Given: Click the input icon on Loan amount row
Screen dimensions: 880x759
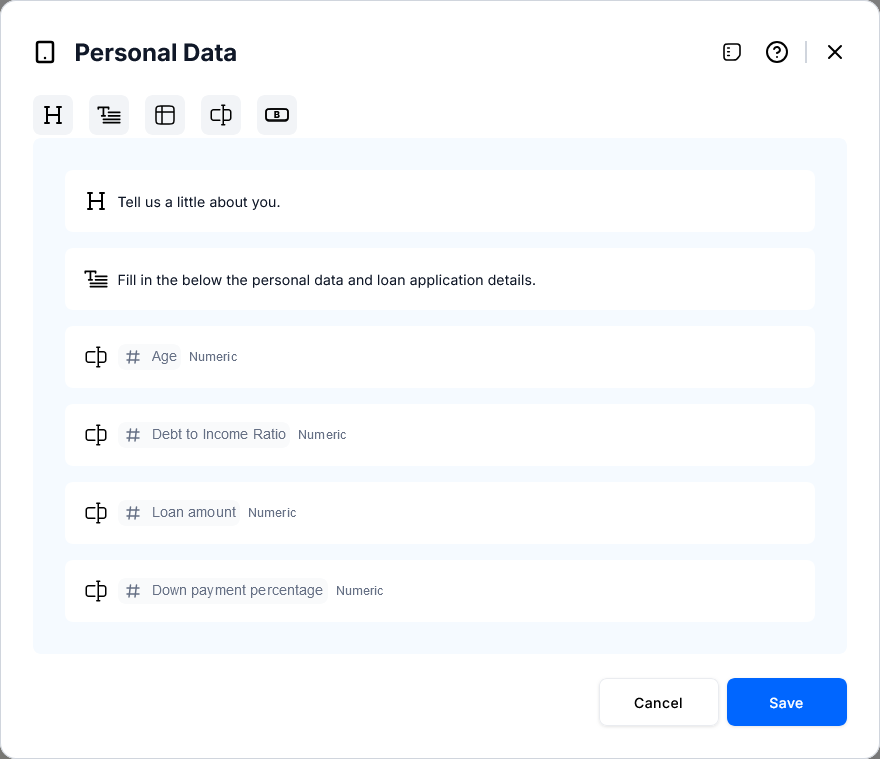Looking at the screenshot, I should 96,513.
